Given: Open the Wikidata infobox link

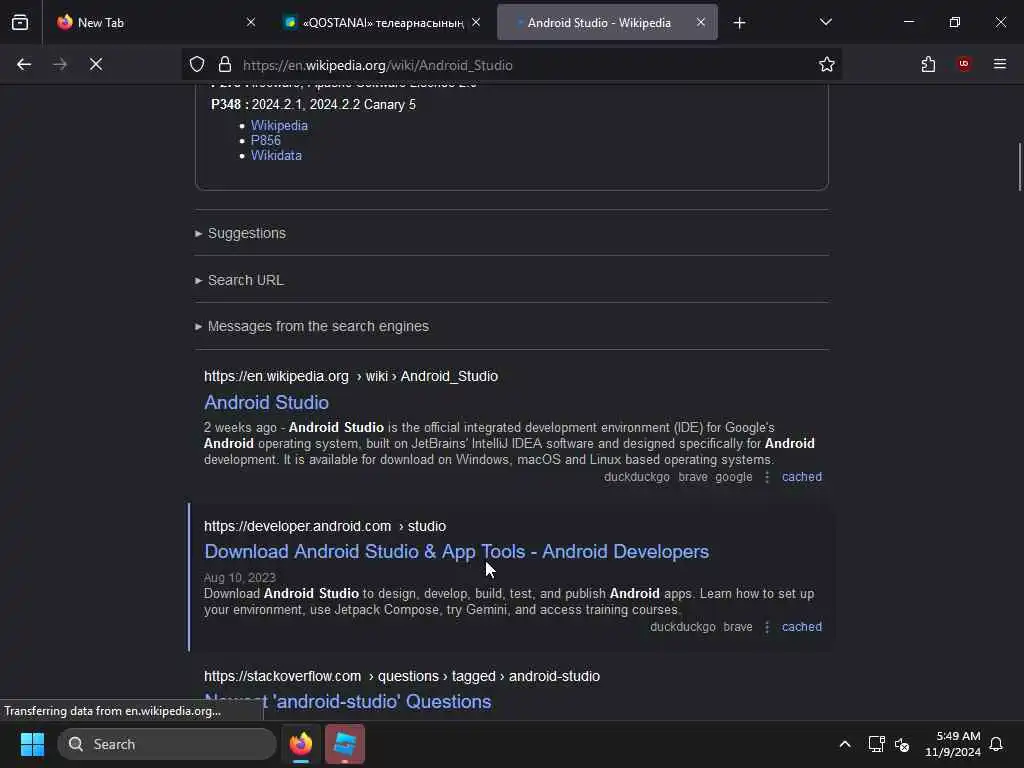Looking at the screenshot, I should pyautogui.click(x=276, y=155).
